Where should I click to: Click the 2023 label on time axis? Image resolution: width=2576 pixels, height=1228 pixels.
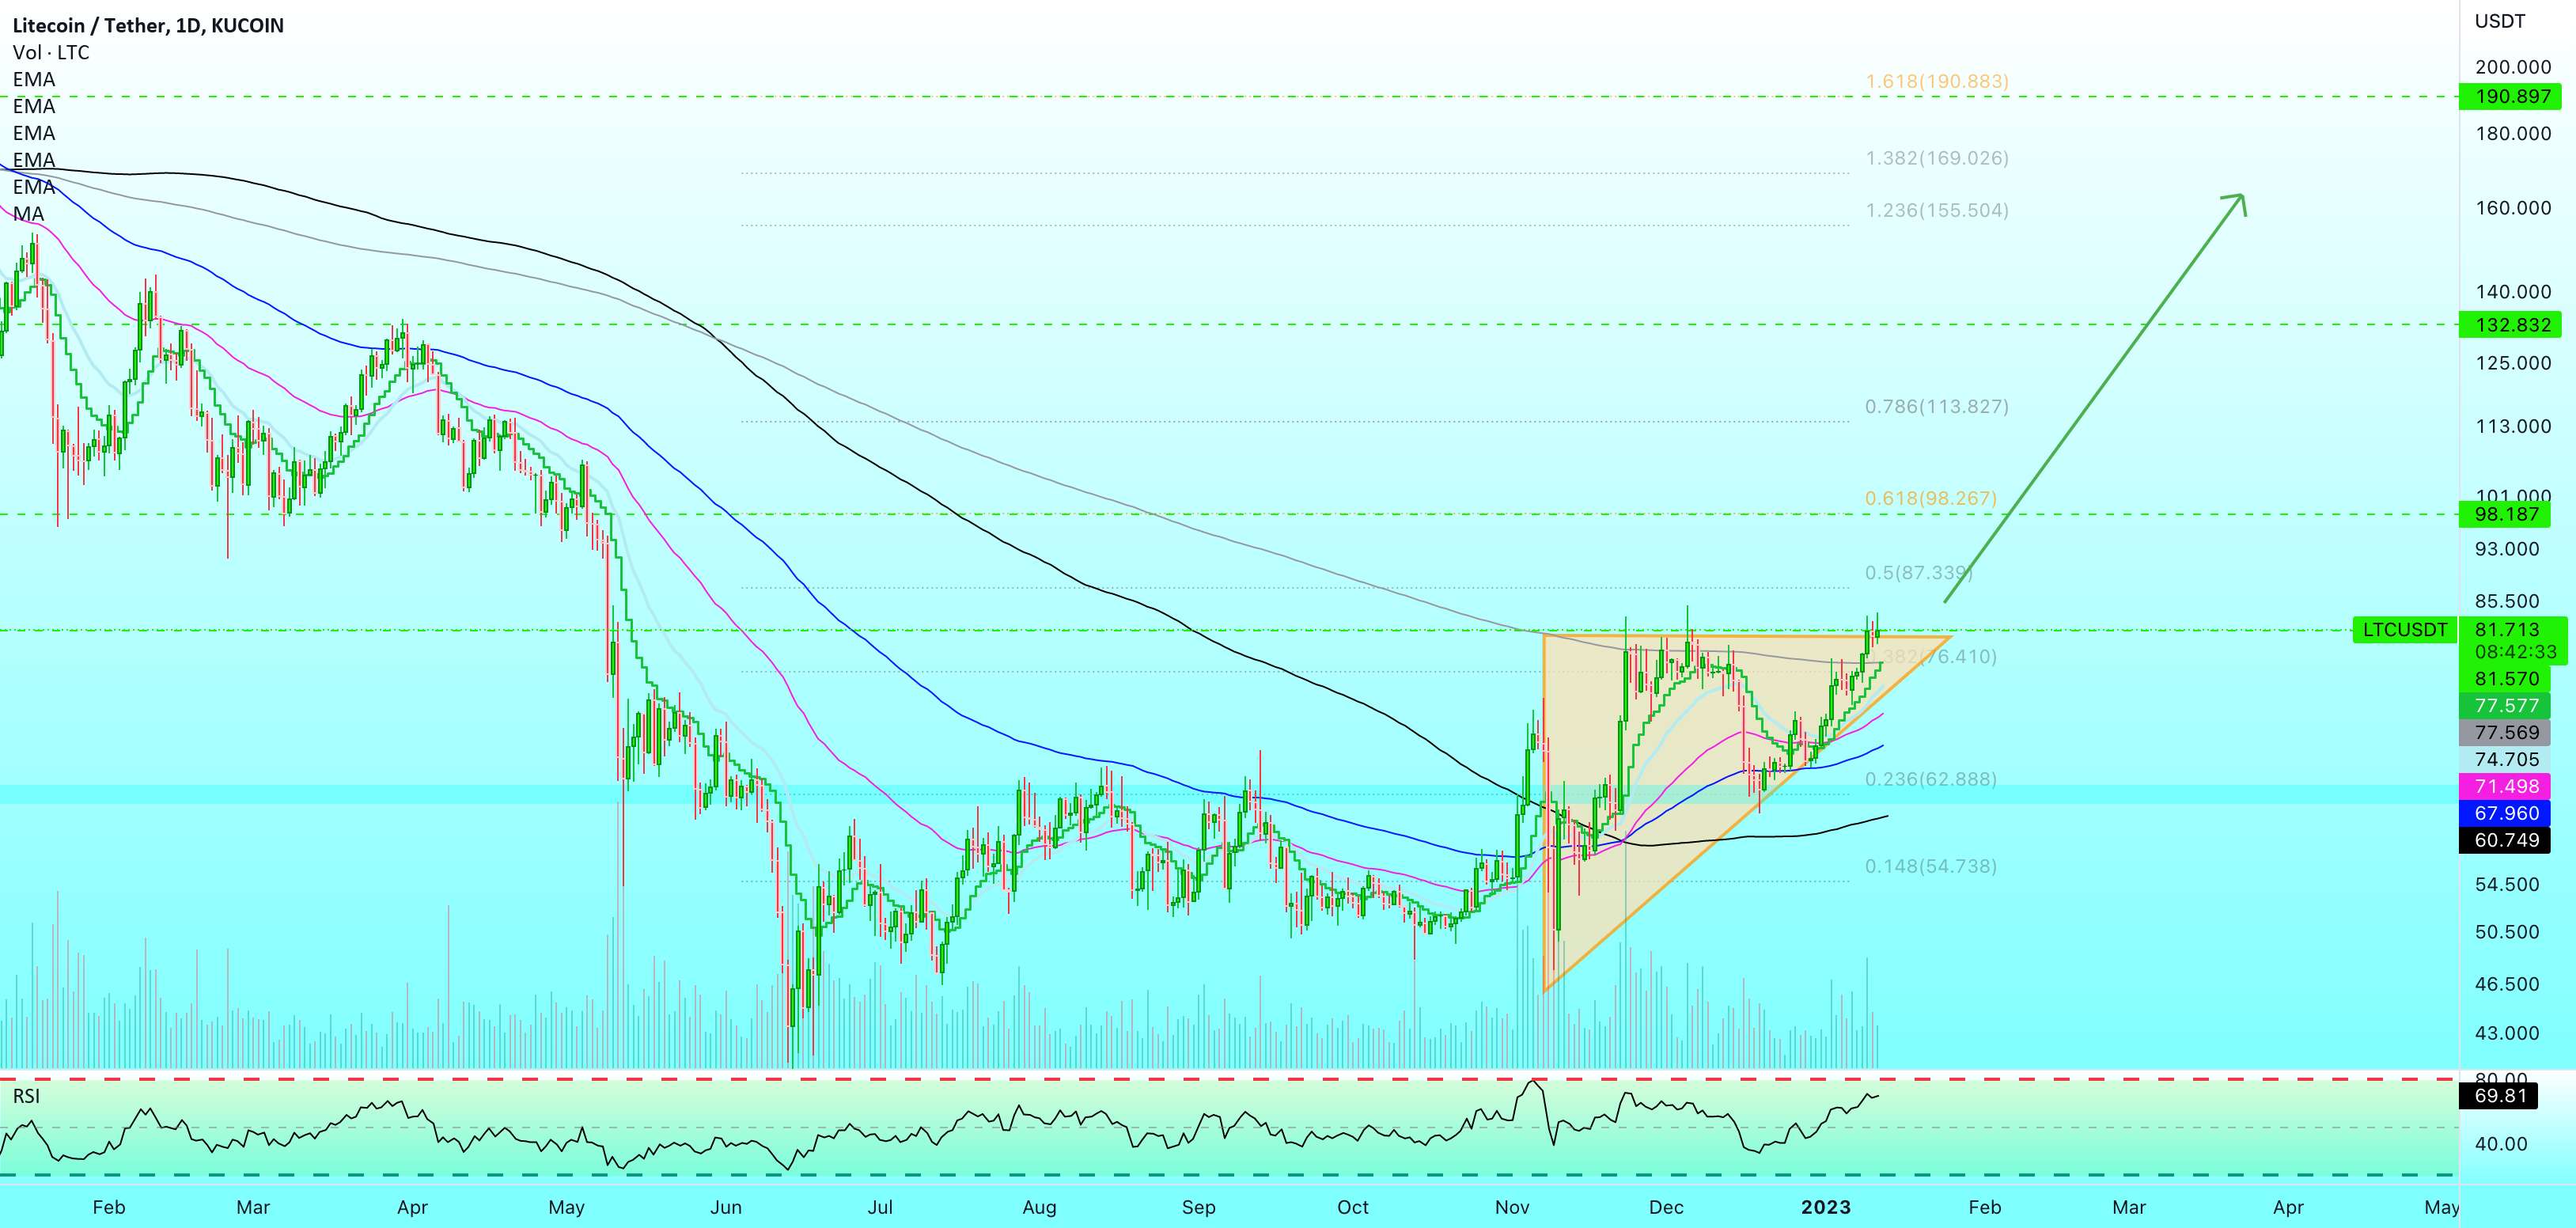tap(1826, 1207)
